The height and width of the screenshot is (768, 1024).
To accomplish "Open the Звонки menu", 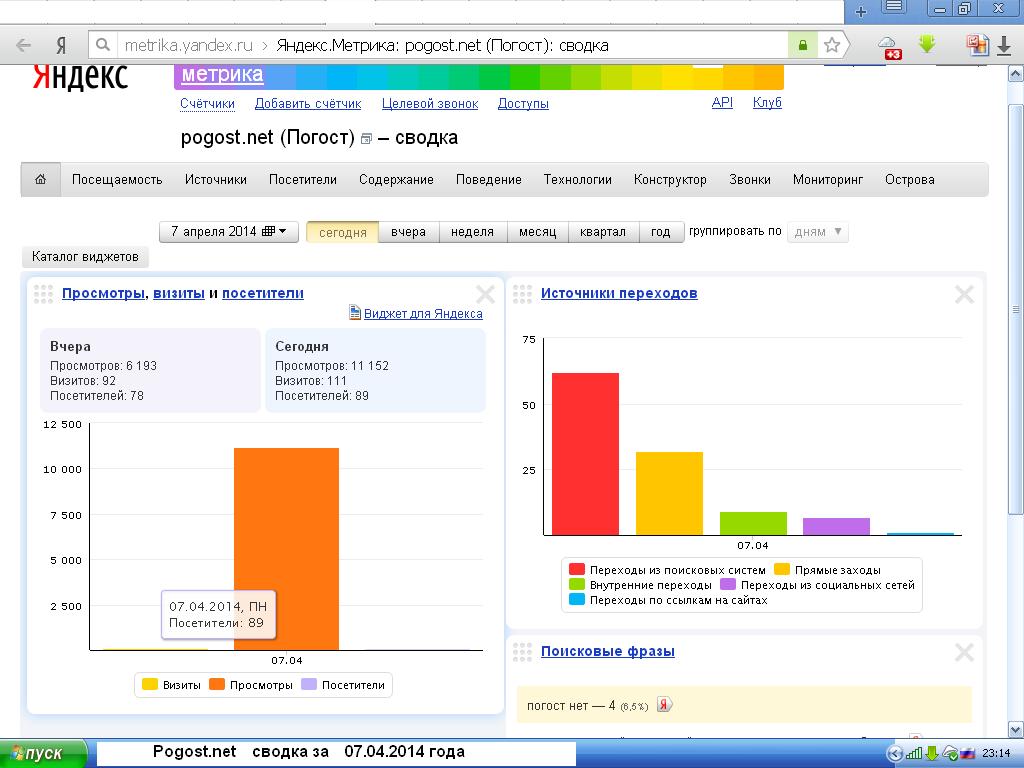I will click(x=750, y=180).
